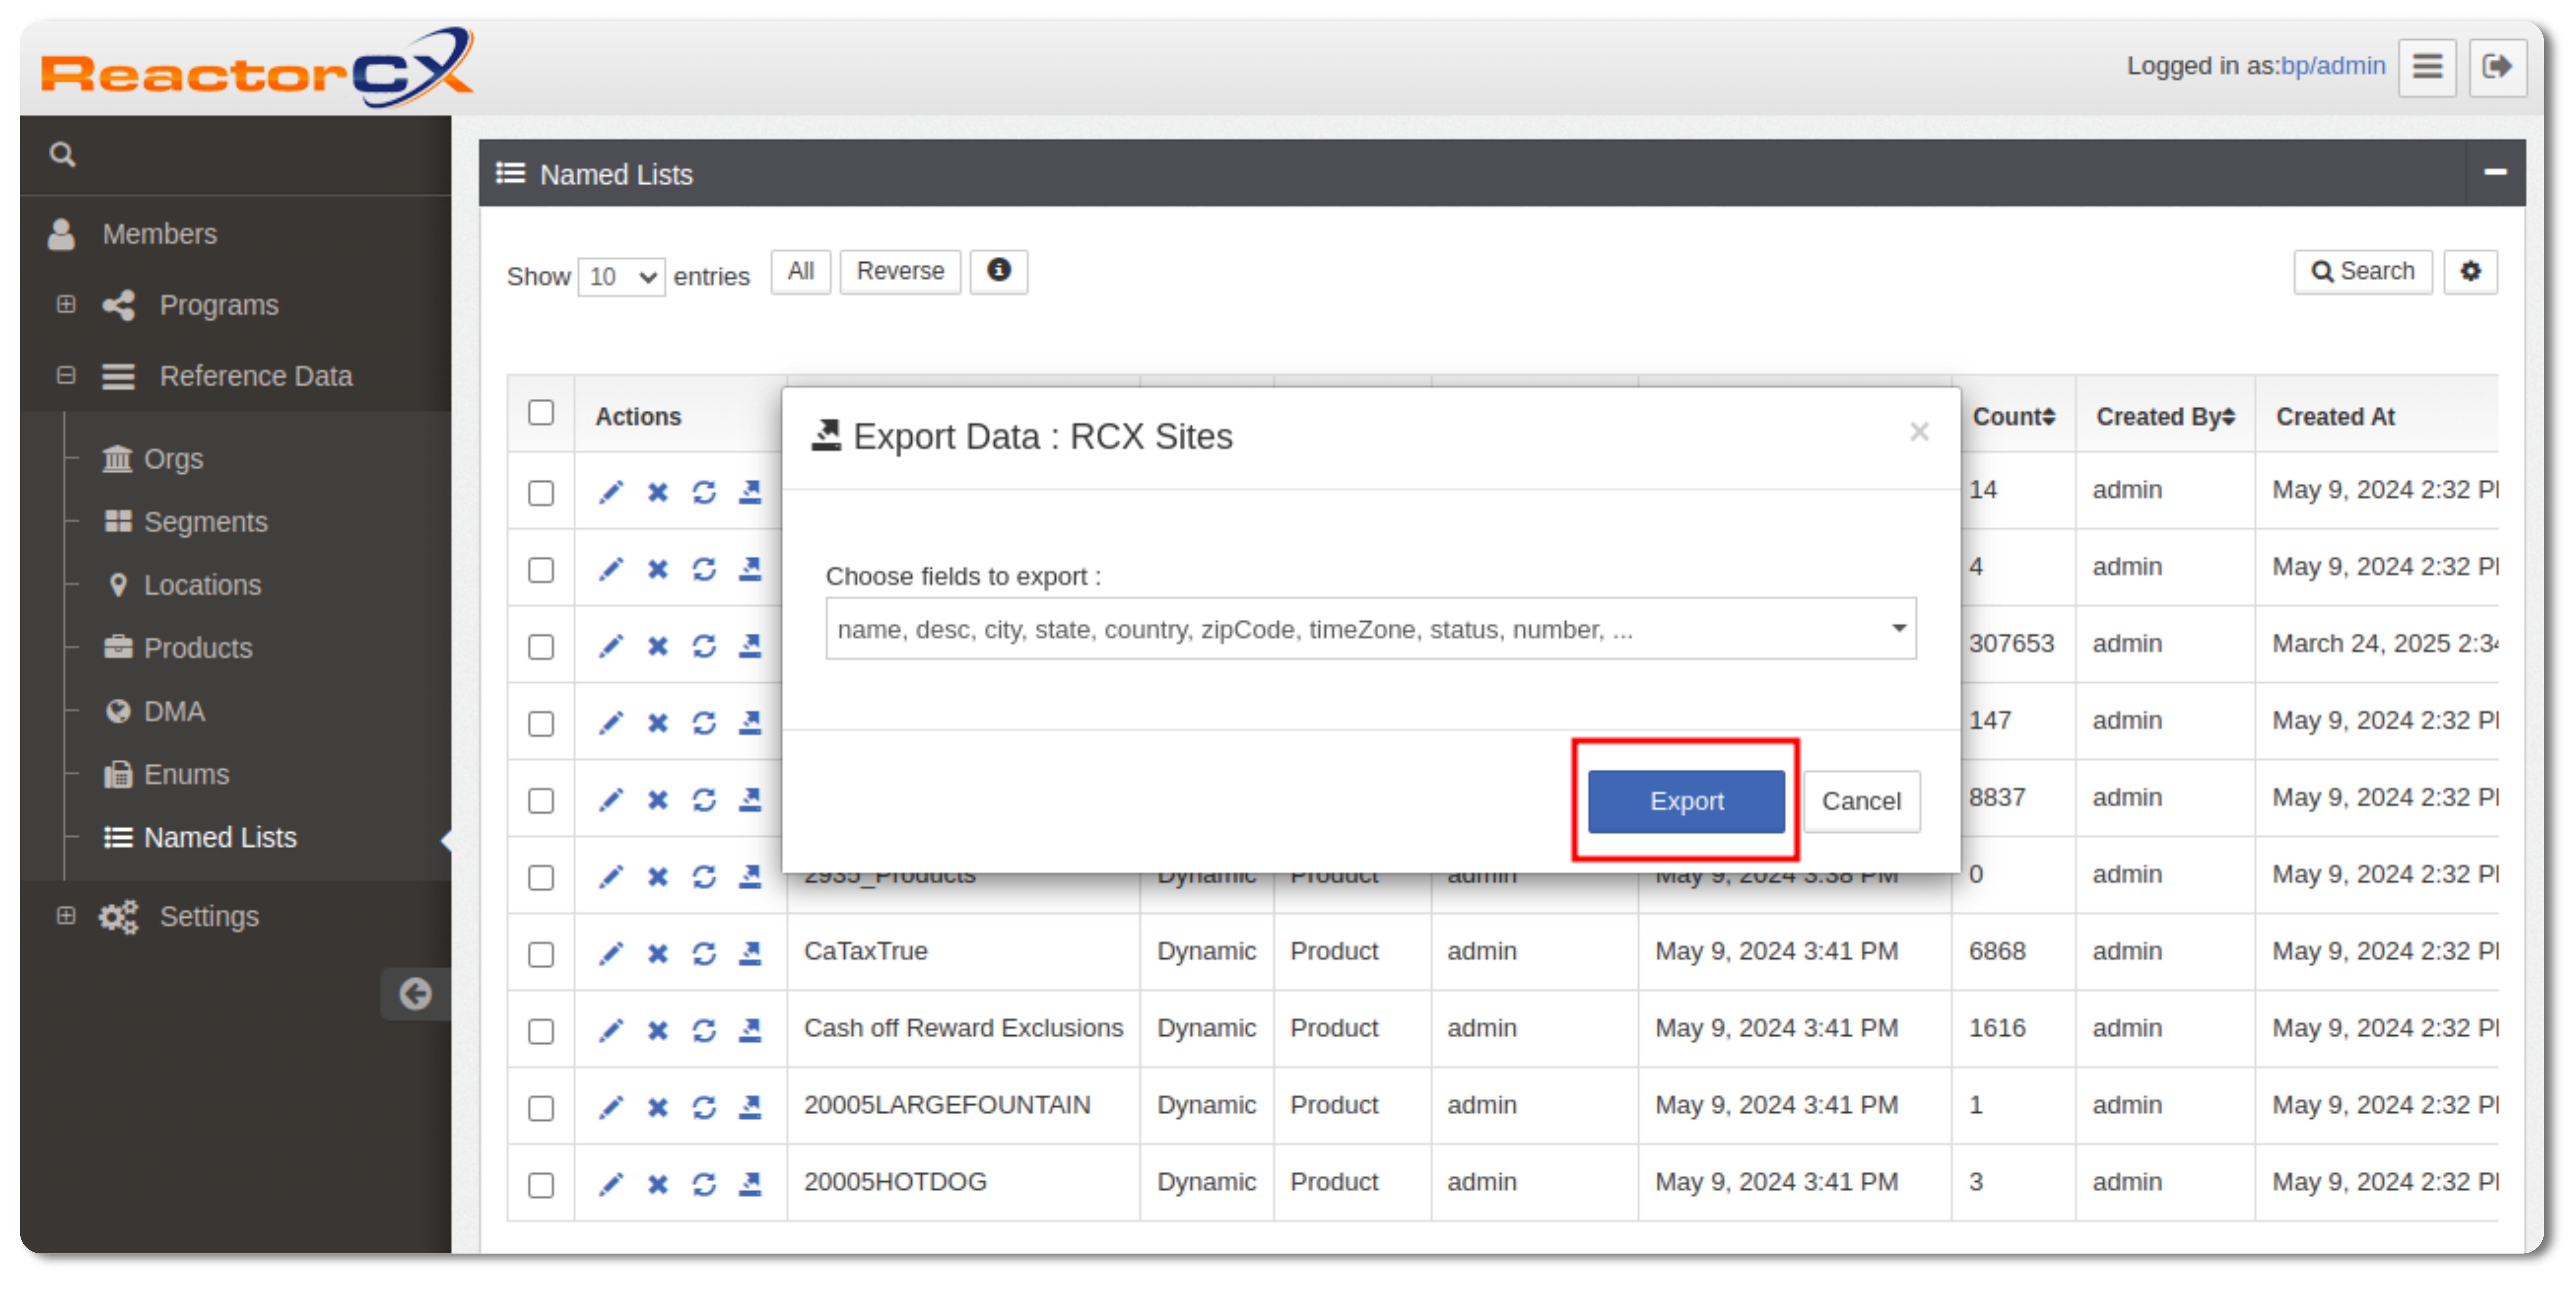Delete the CaTaxTrue list

click(657, 953)
